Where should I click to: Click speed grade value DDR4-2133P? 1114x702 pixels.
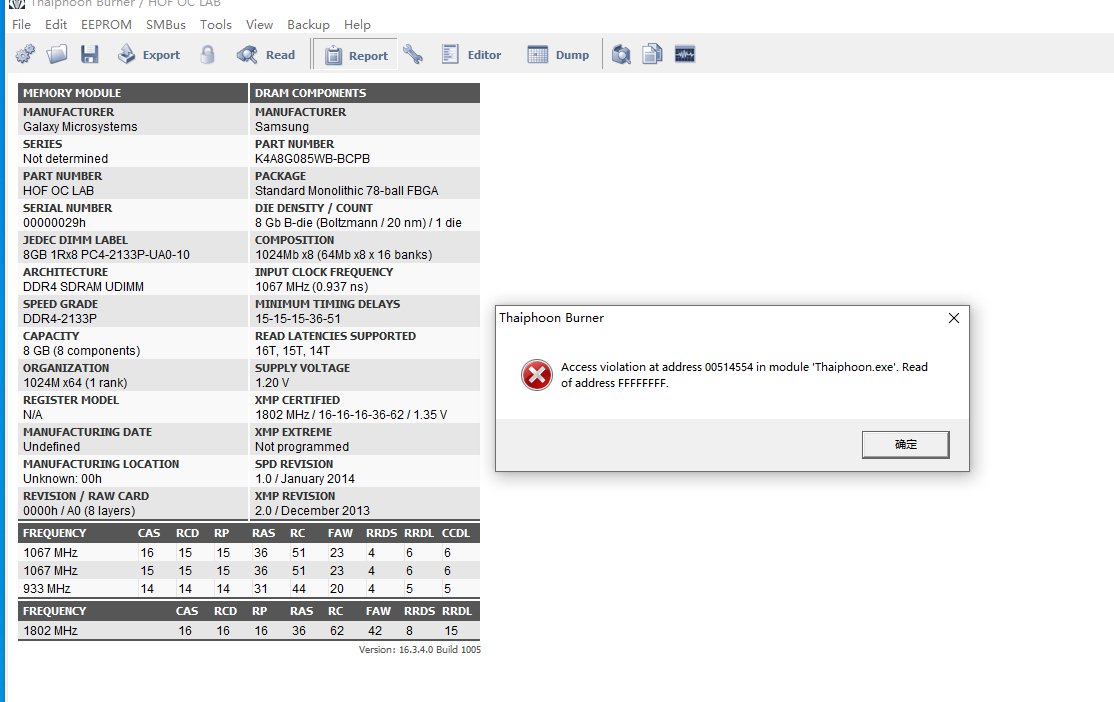tap(60, 318)
